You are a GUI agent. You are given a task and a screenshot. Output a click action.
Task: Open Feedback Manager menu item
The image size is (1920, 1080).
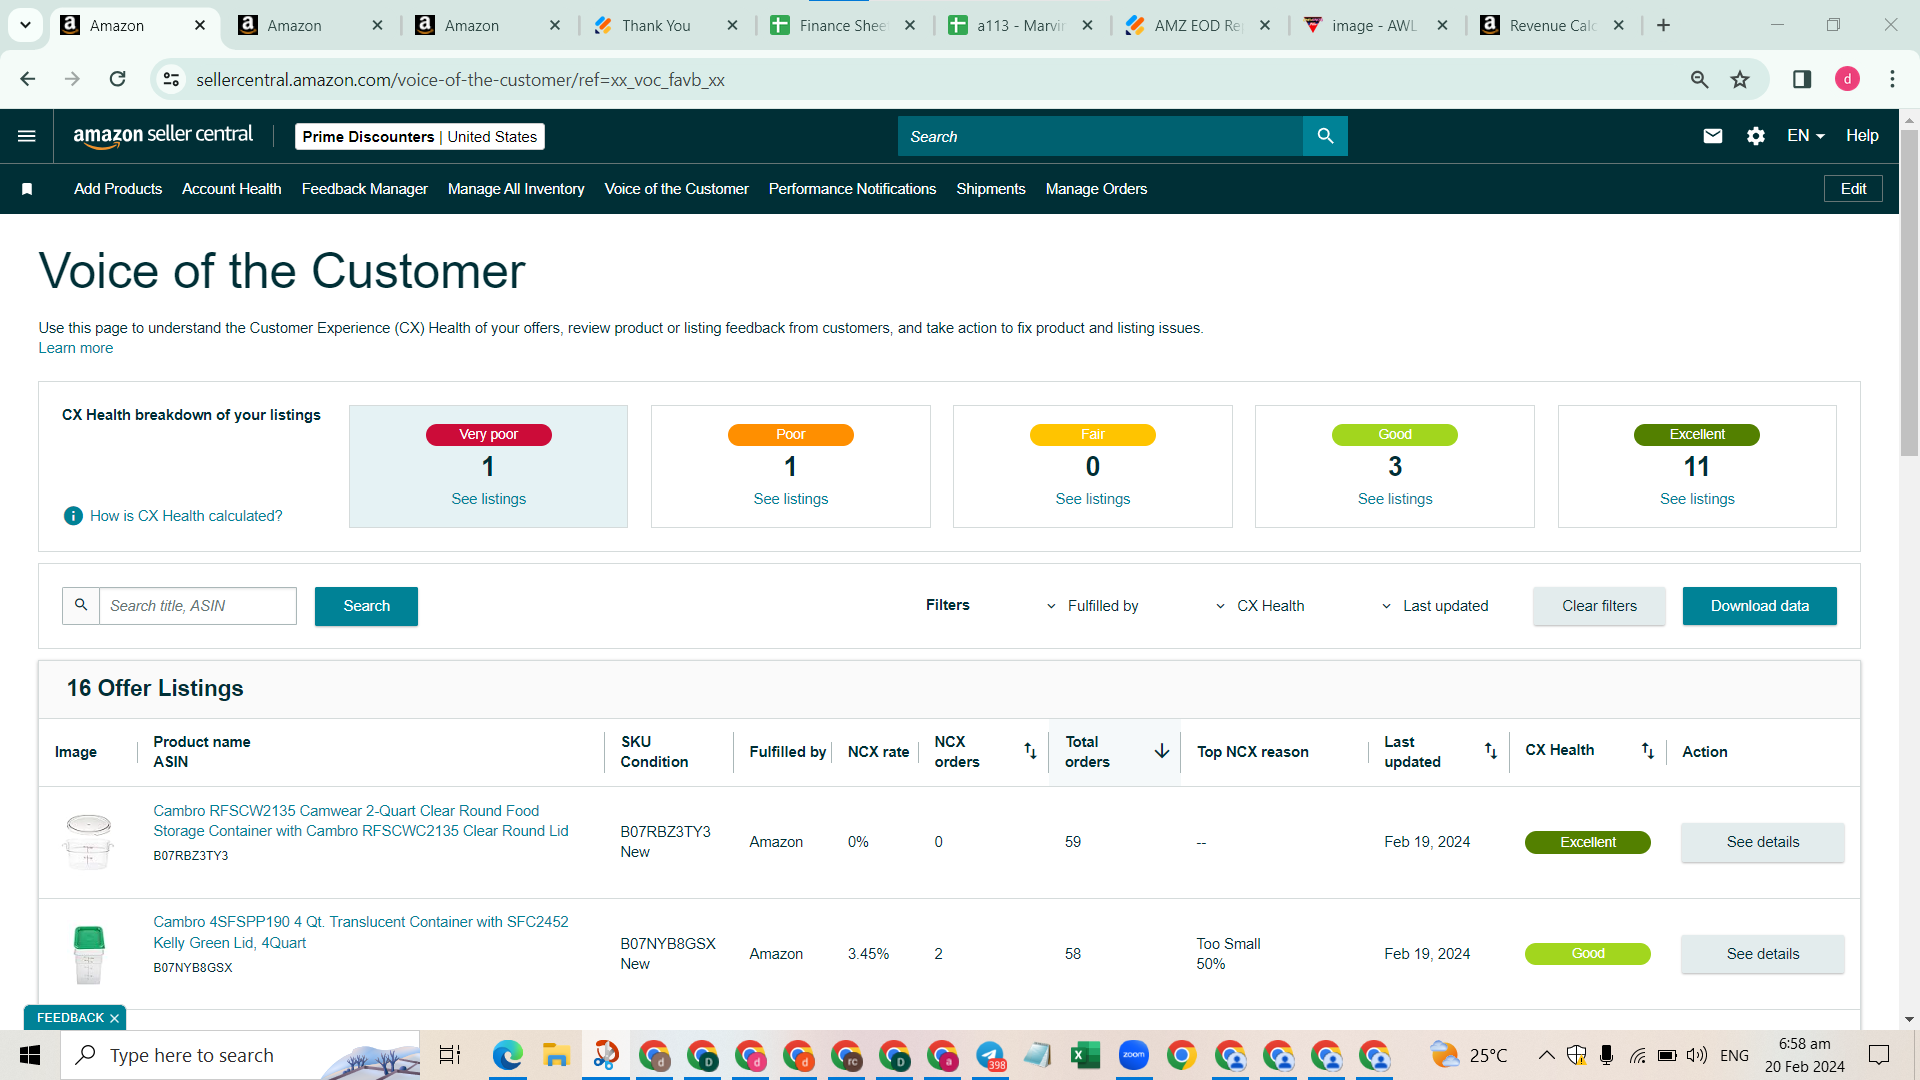[x=364, y=189]
